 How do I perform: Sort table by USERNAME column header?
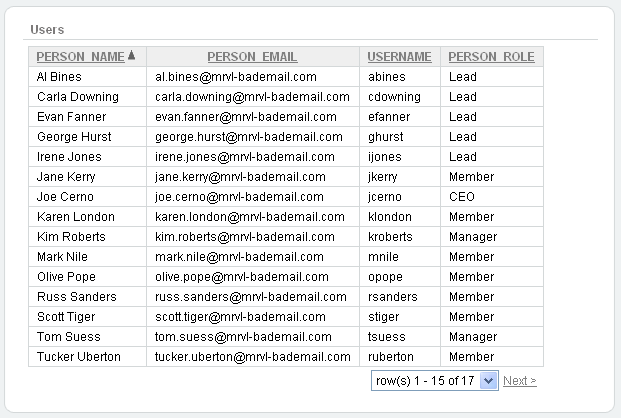coord(399,57)
